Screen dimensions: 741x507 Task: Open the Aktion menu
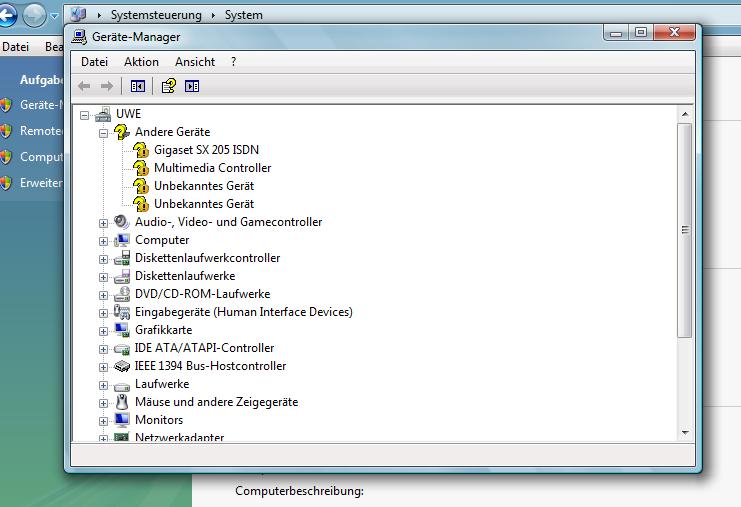(x=141, y=62)
